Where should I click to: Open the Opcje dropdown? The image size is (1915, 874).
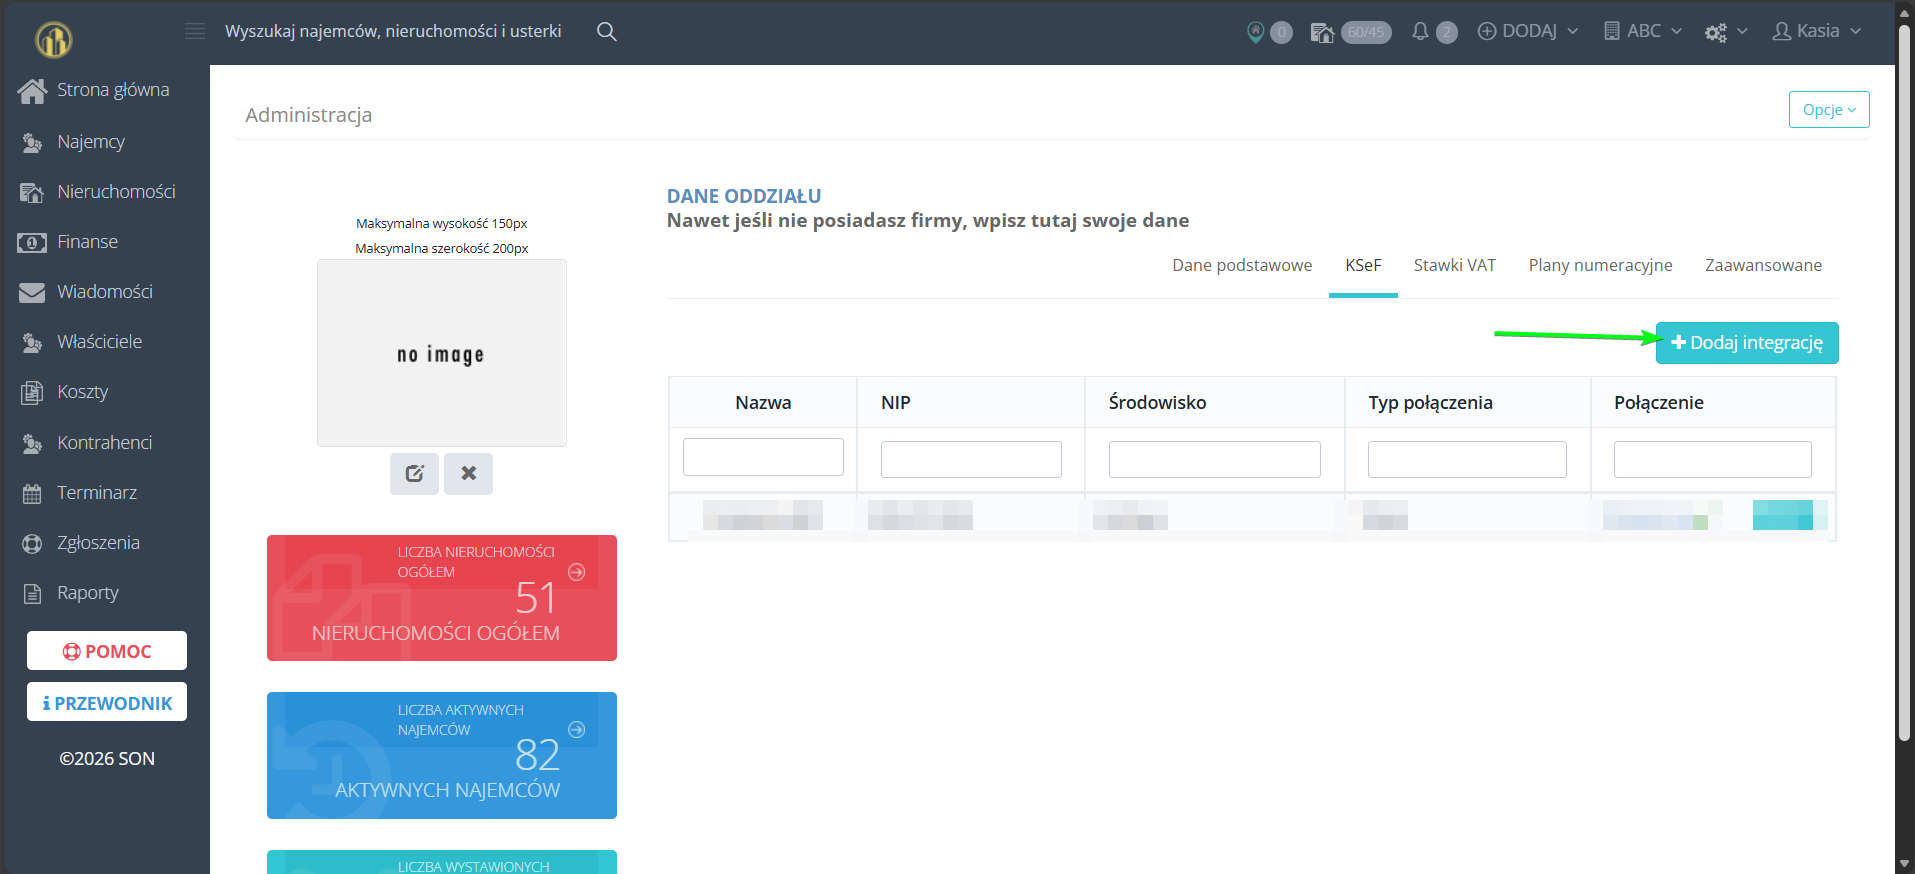coord(1829,110)
